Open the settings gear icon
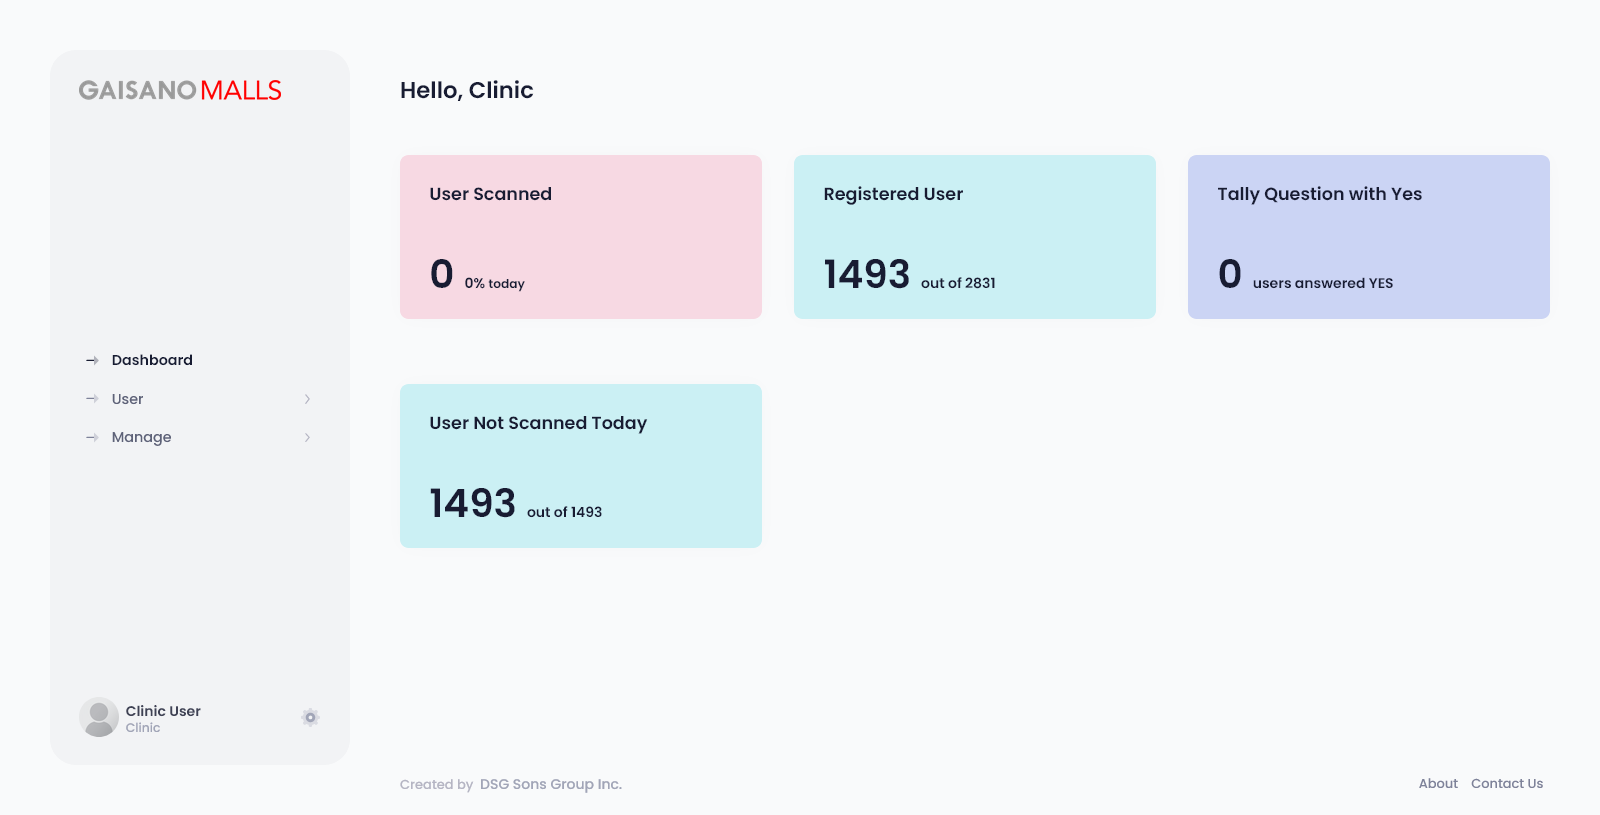The image size is (1600, 815). point(310,717)
